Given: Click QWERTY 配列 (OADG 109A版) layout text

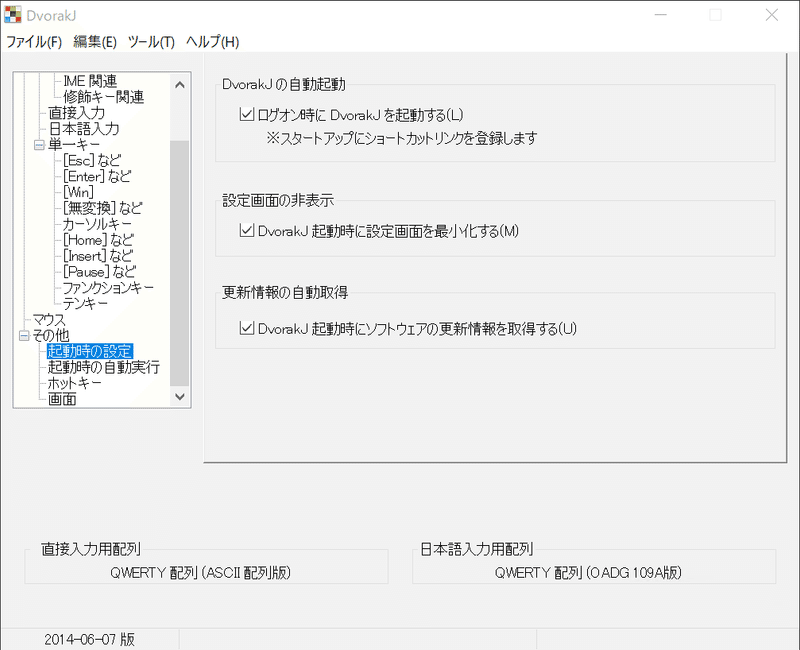Looking at the screenshot, I should point(588,572).
